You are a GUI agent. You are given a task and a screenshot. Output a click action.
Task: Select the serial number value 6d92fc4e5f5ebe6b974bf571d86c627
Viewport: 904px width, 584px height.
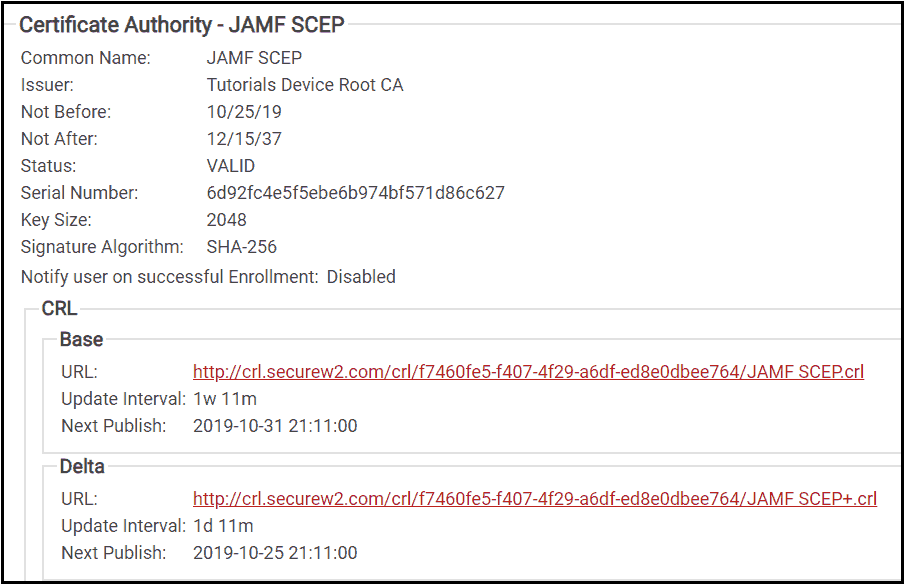[x=356, y=193]
